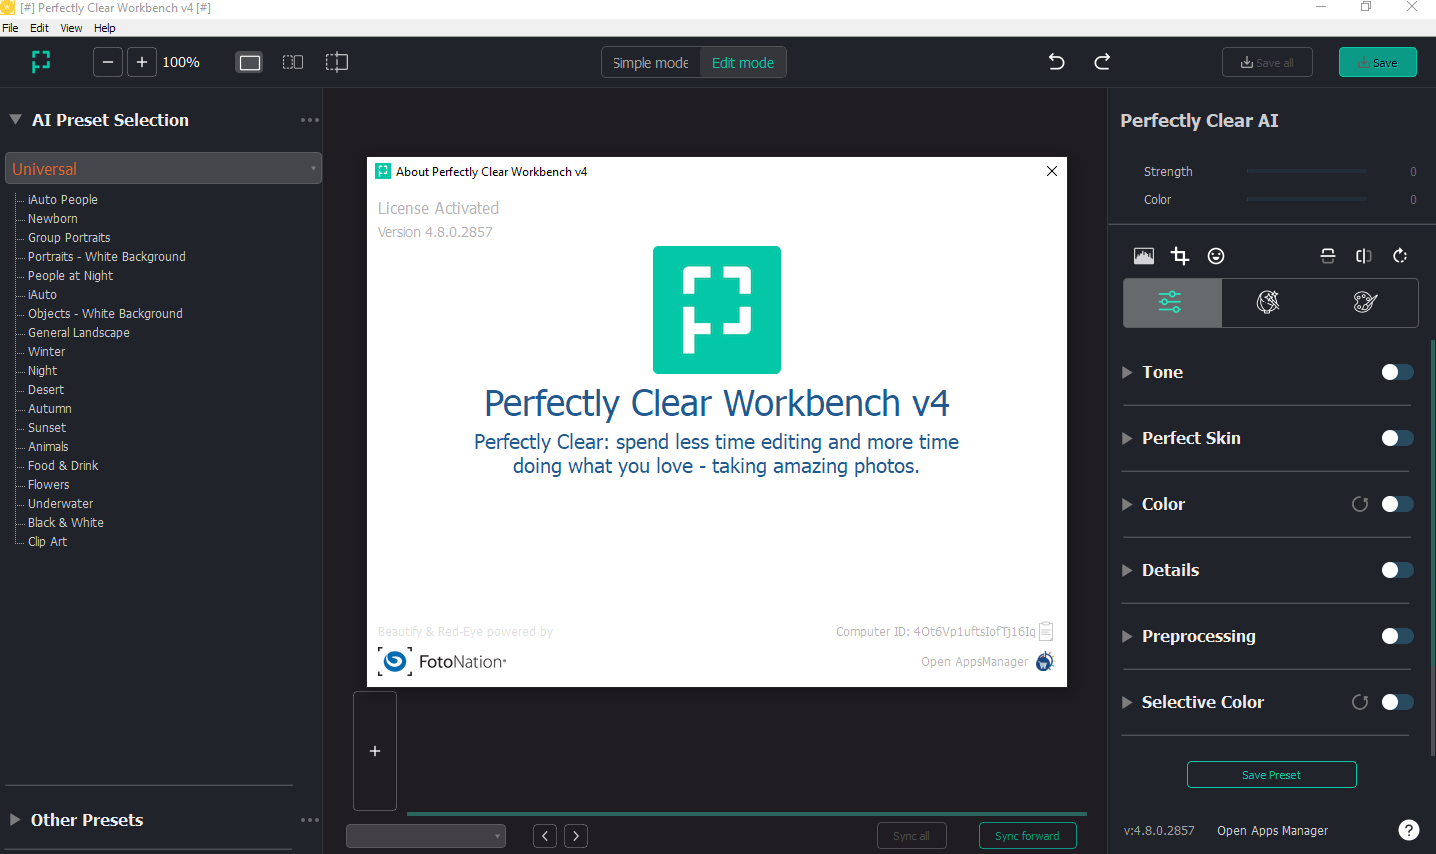1436x854 pixels.
Task: Undo the last action
Action: [1056, 62]
